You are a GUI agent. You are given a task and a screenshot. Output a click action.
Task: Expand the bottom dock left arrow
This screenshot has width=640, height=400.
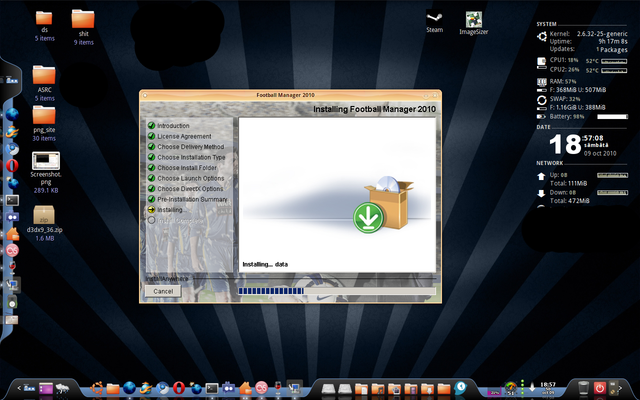click(x=19, y=388)
